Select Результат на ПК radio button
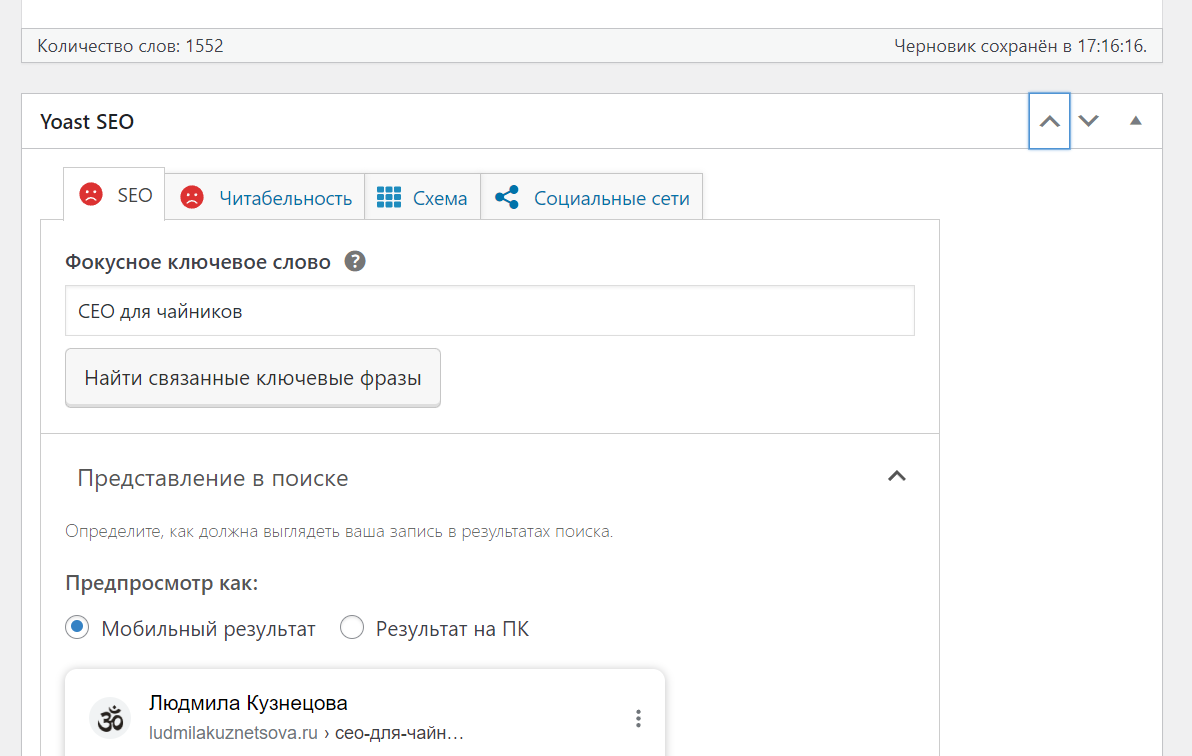This screenshot has width=1192, height=756. click(352, 628)
